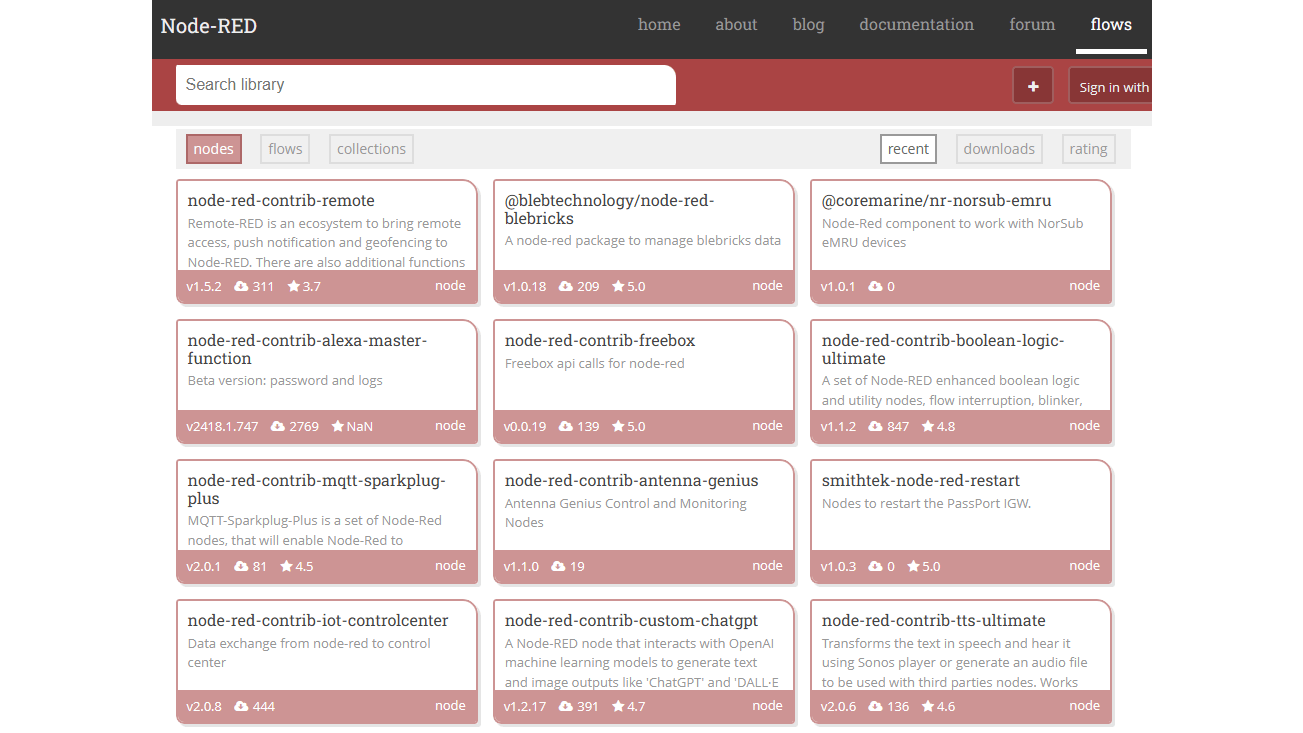The height and width of the screenshot is (733, 1303).
Task: Click version v0.0.19 on freebox card
Action: (x=525, y=426)
